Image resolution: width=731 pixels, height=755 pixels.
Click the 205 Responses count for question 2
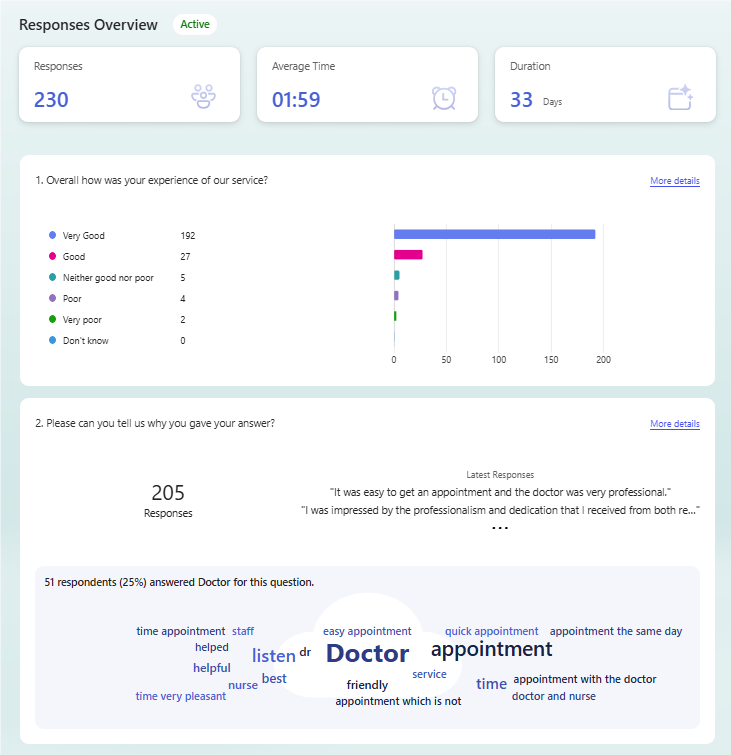[x=168, y=500]
